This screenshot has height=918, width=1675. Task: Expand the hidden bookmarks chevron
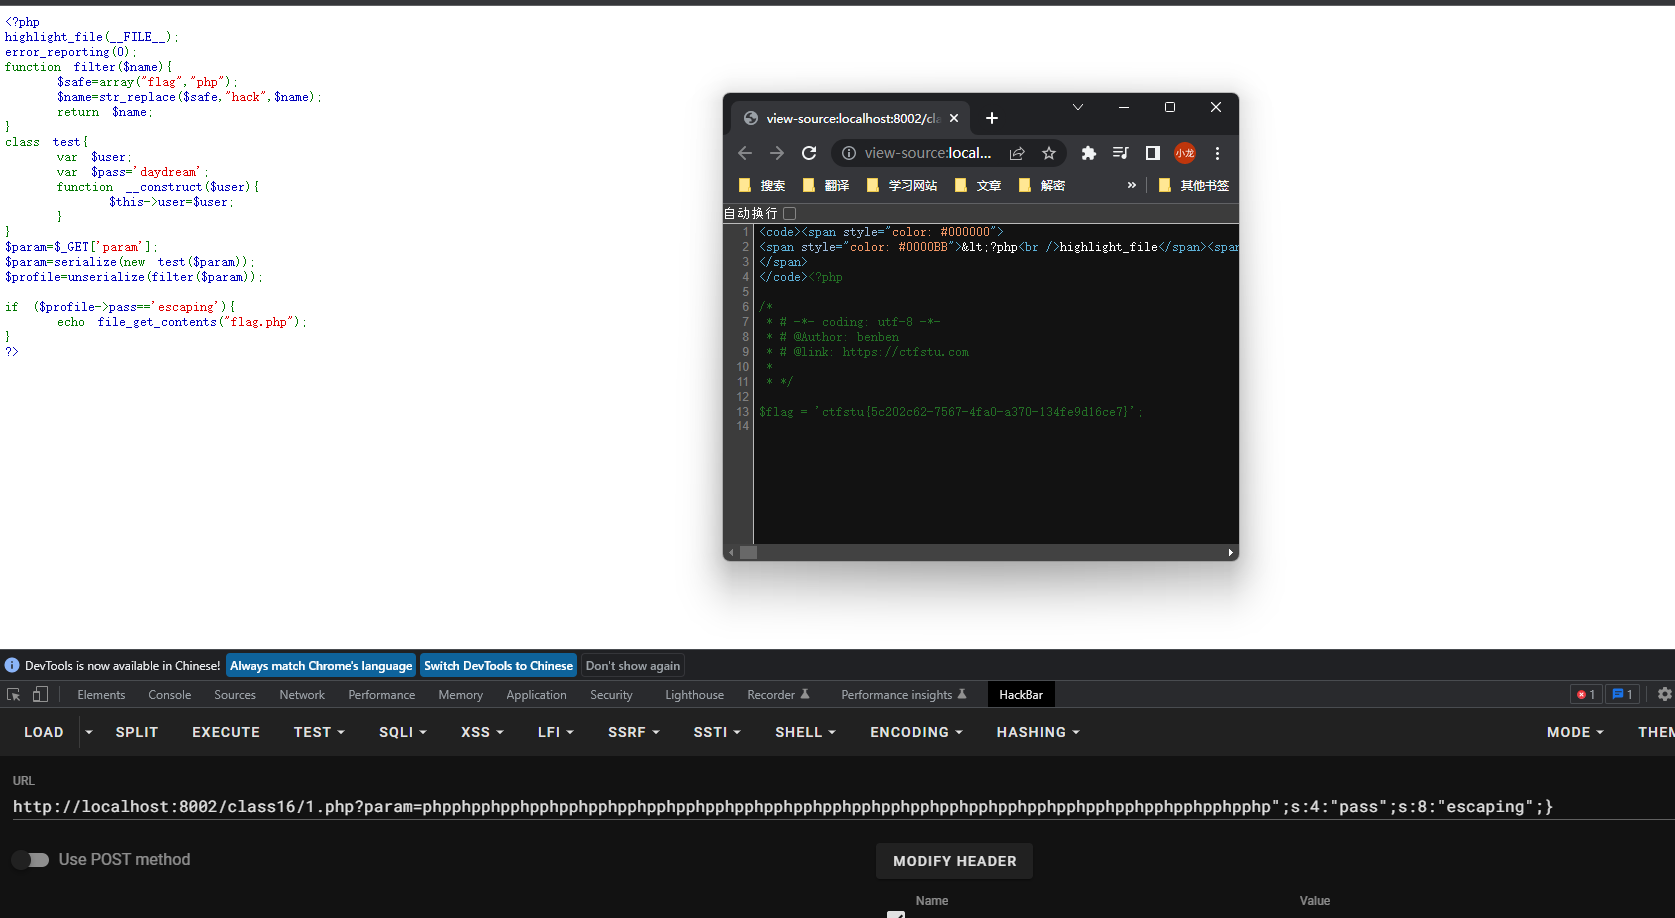[x=1132, y=185]
